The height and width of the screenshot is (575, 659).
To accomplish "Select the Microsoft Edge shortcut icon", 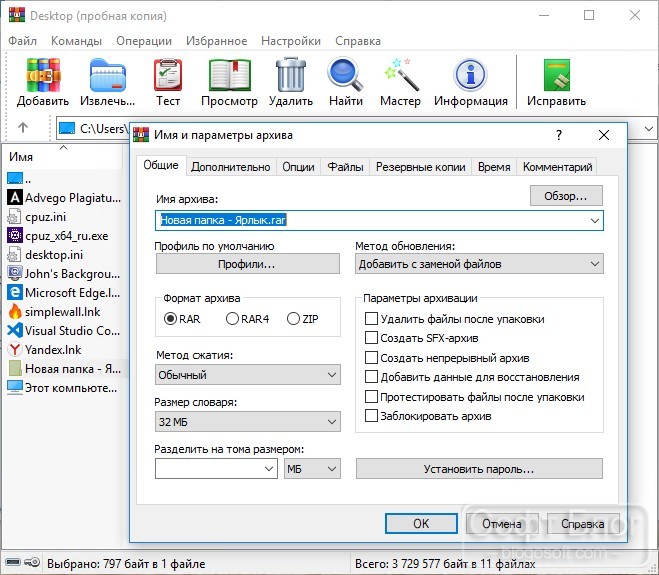I will (x=15, y=292).
